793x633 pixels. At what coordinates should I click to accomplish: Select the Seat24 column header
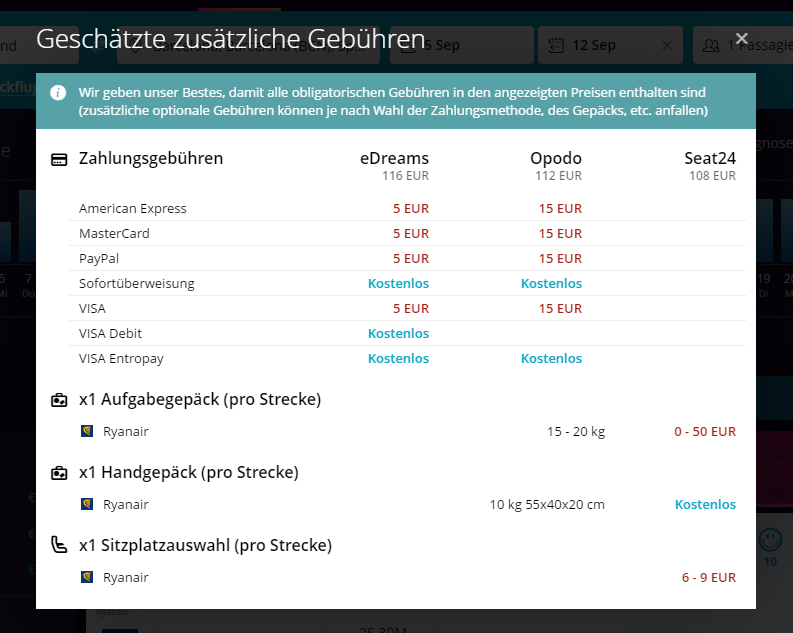click(x=710, y=158)
